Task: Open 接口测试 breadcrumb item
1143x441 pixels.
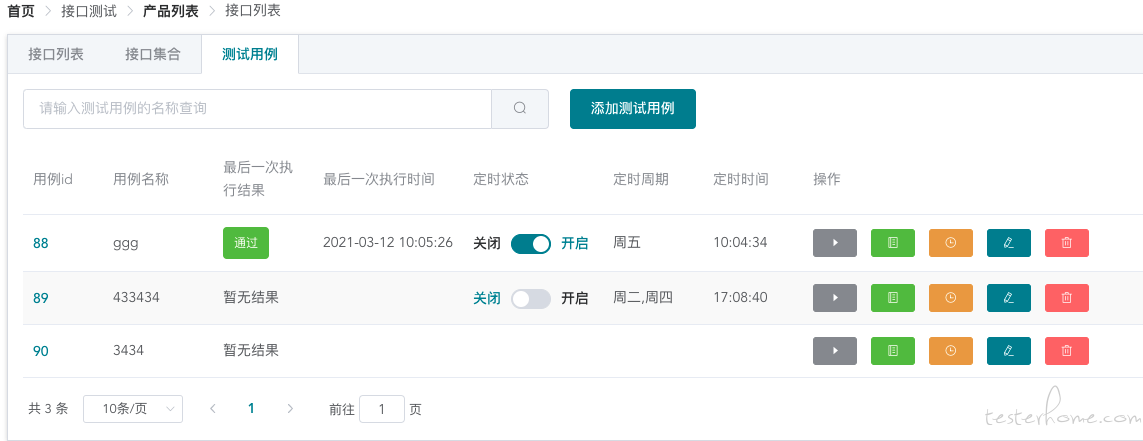Action: click(x=89, y=11)
